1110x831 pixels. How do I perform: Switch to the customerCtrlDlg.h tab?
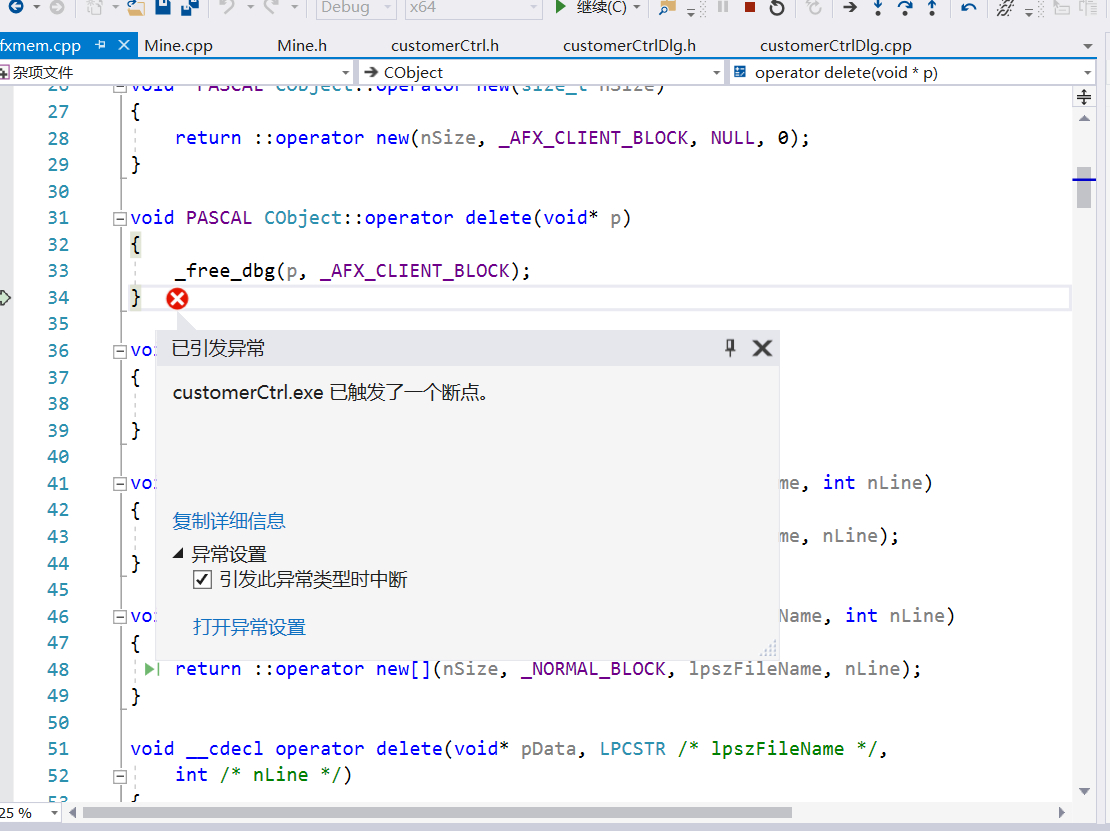point(629,46)
